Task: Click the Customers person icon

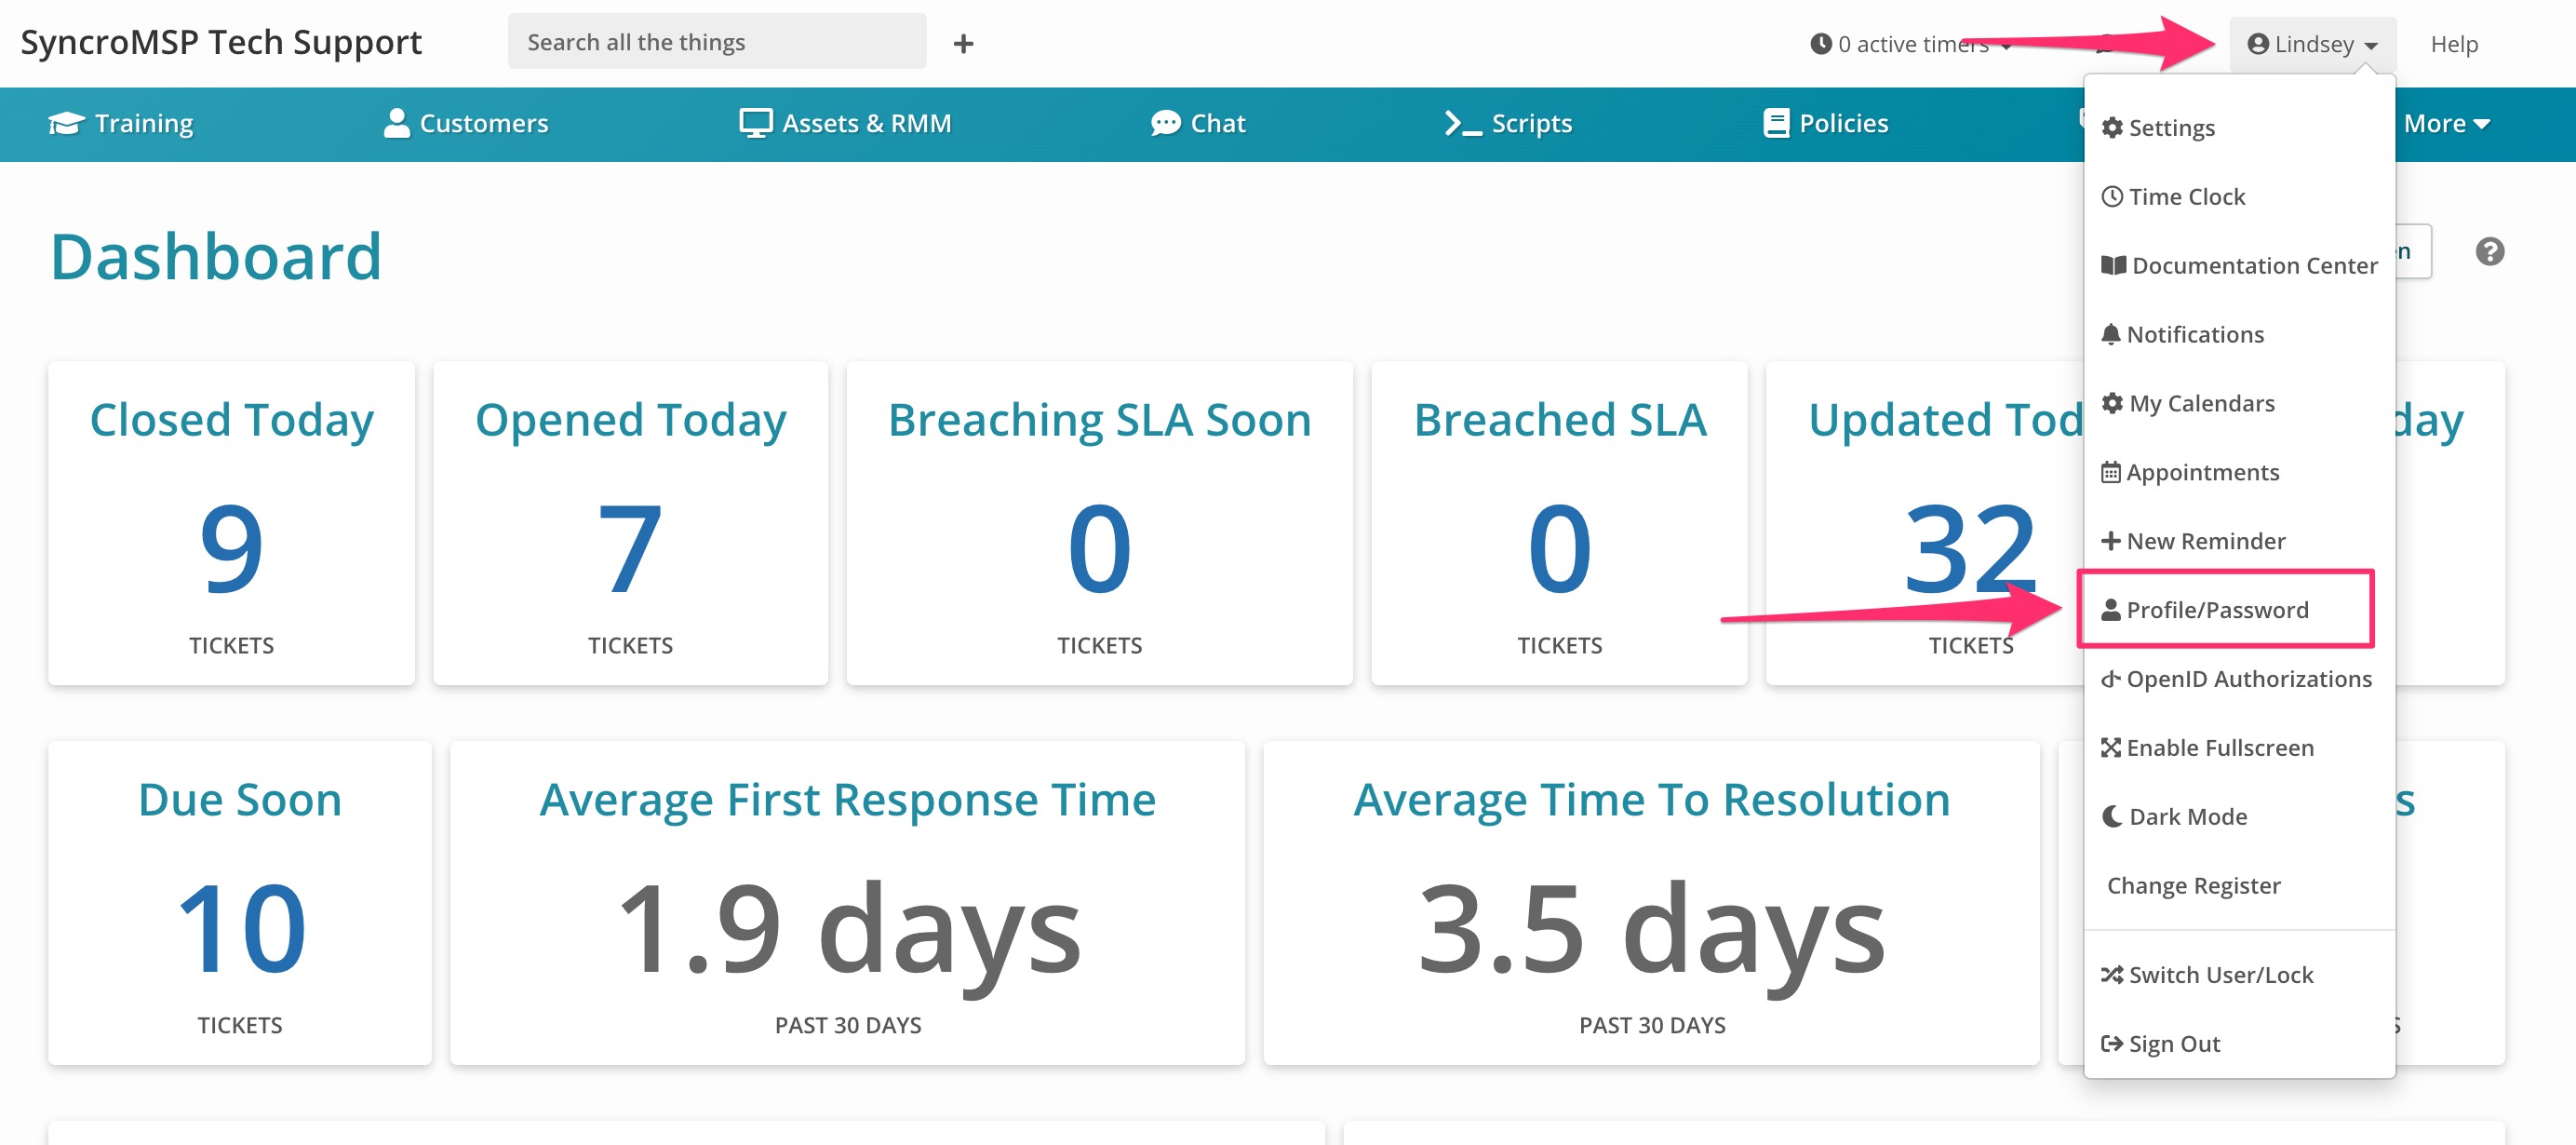Action: pos(397,123)
